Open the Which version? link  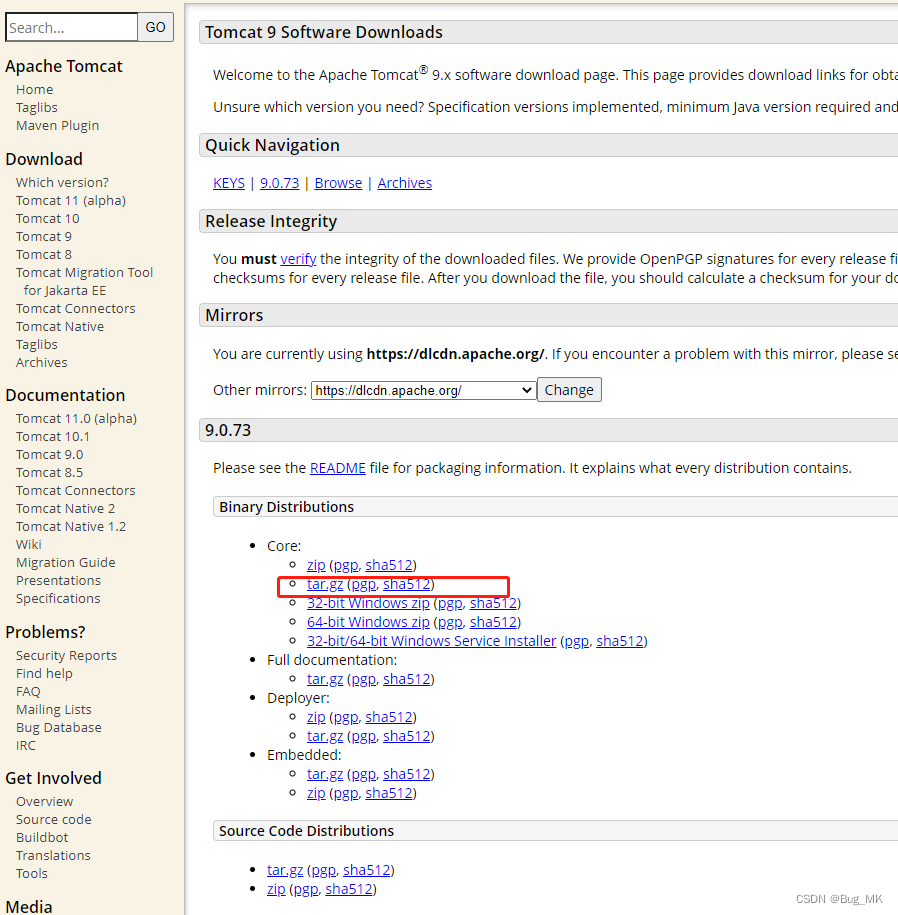[62, 182]
